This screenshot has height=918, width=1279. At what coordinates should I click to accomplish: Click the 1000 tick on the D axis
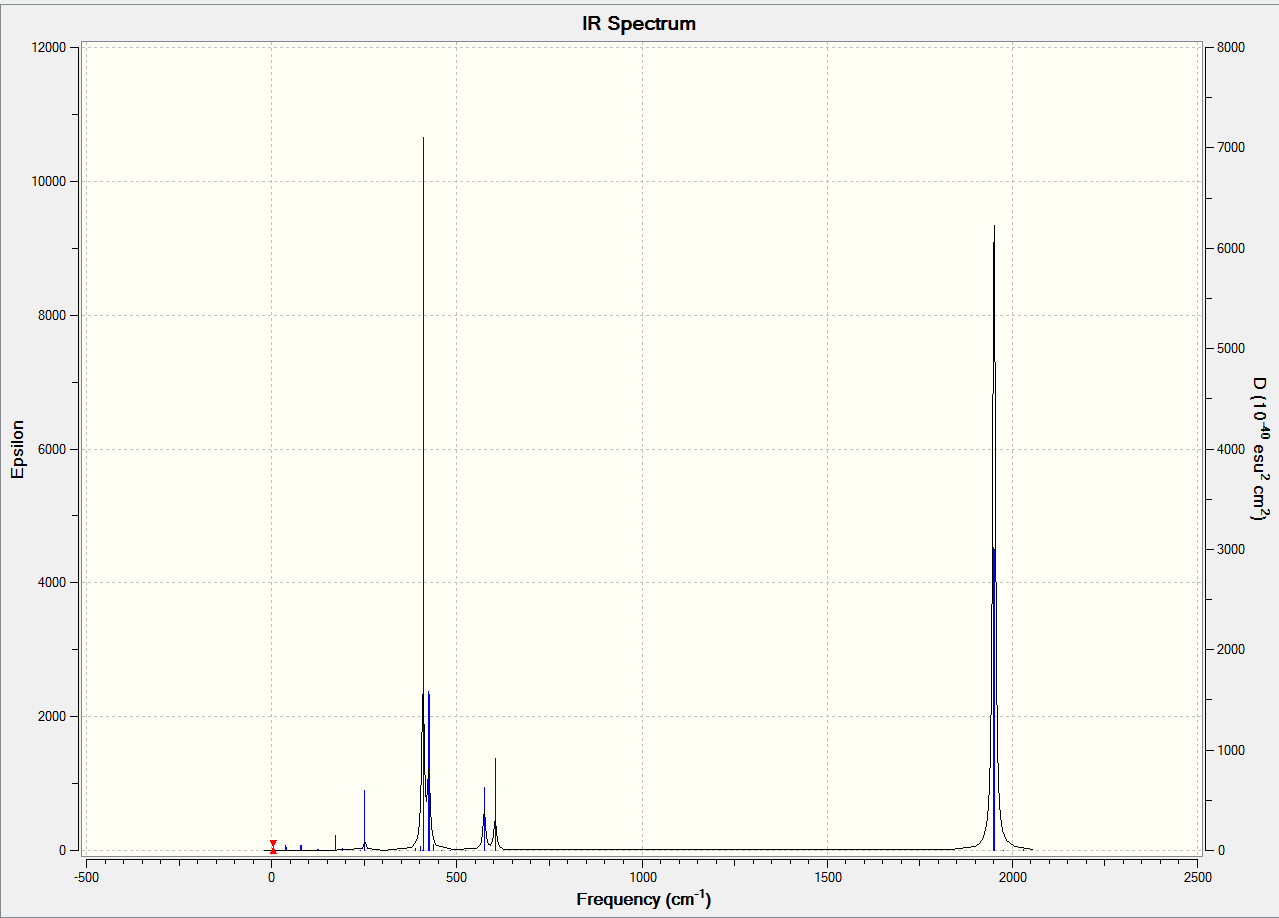tap(1231, 751)
